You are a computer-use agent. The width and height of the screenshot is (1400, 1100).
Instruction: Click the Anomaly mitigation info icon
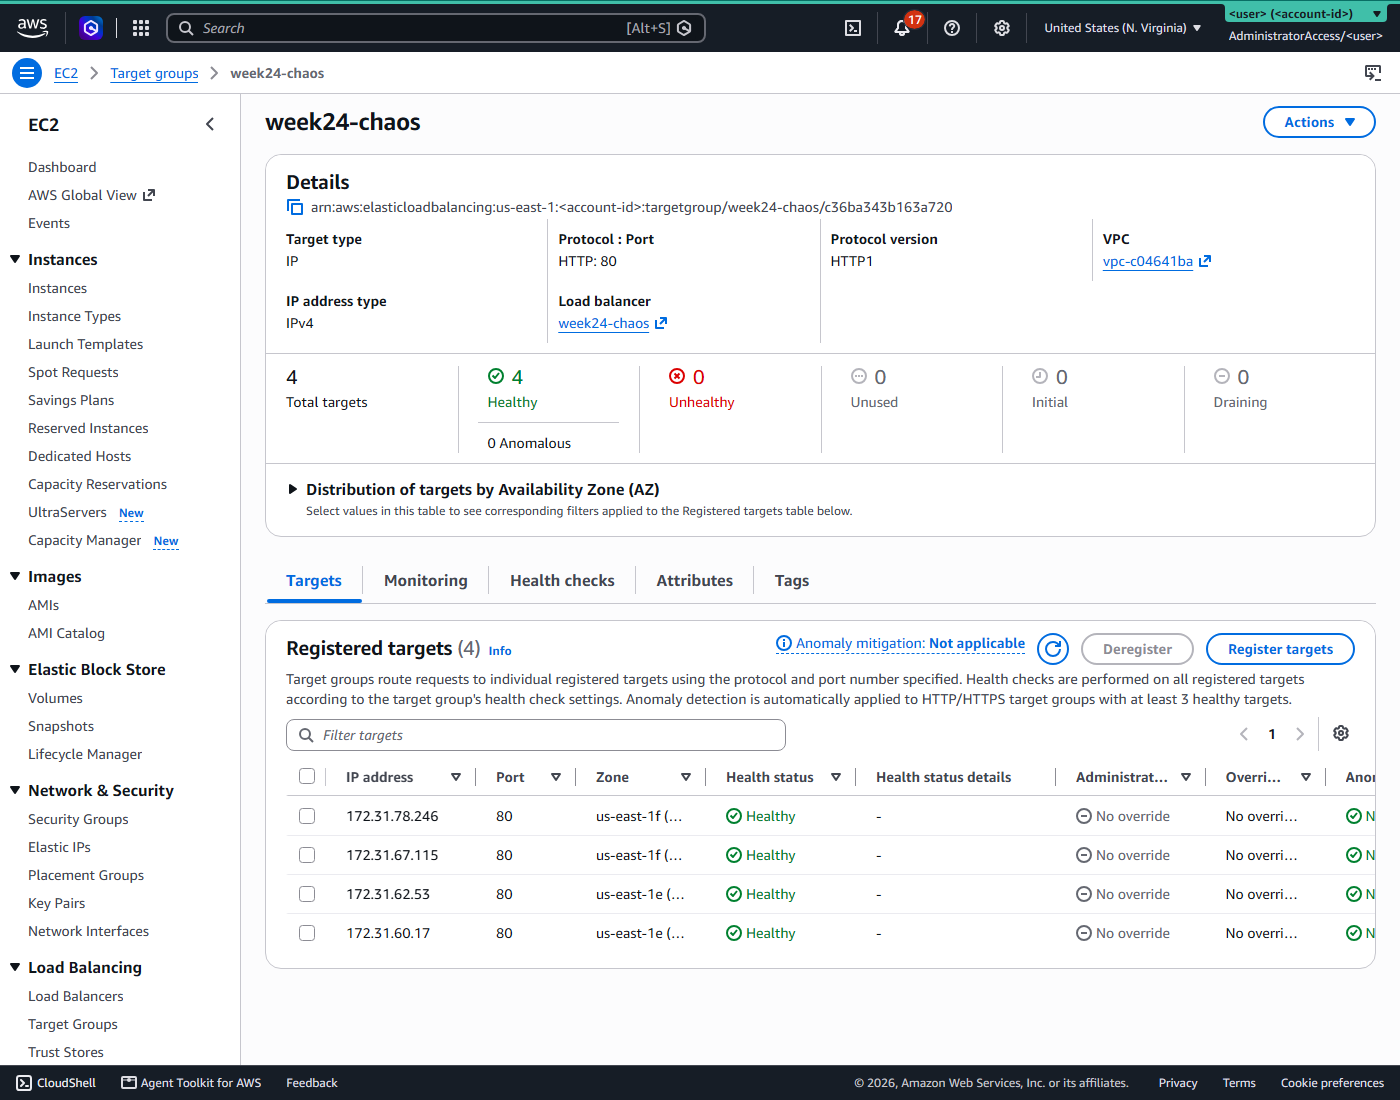pos(784,643)
